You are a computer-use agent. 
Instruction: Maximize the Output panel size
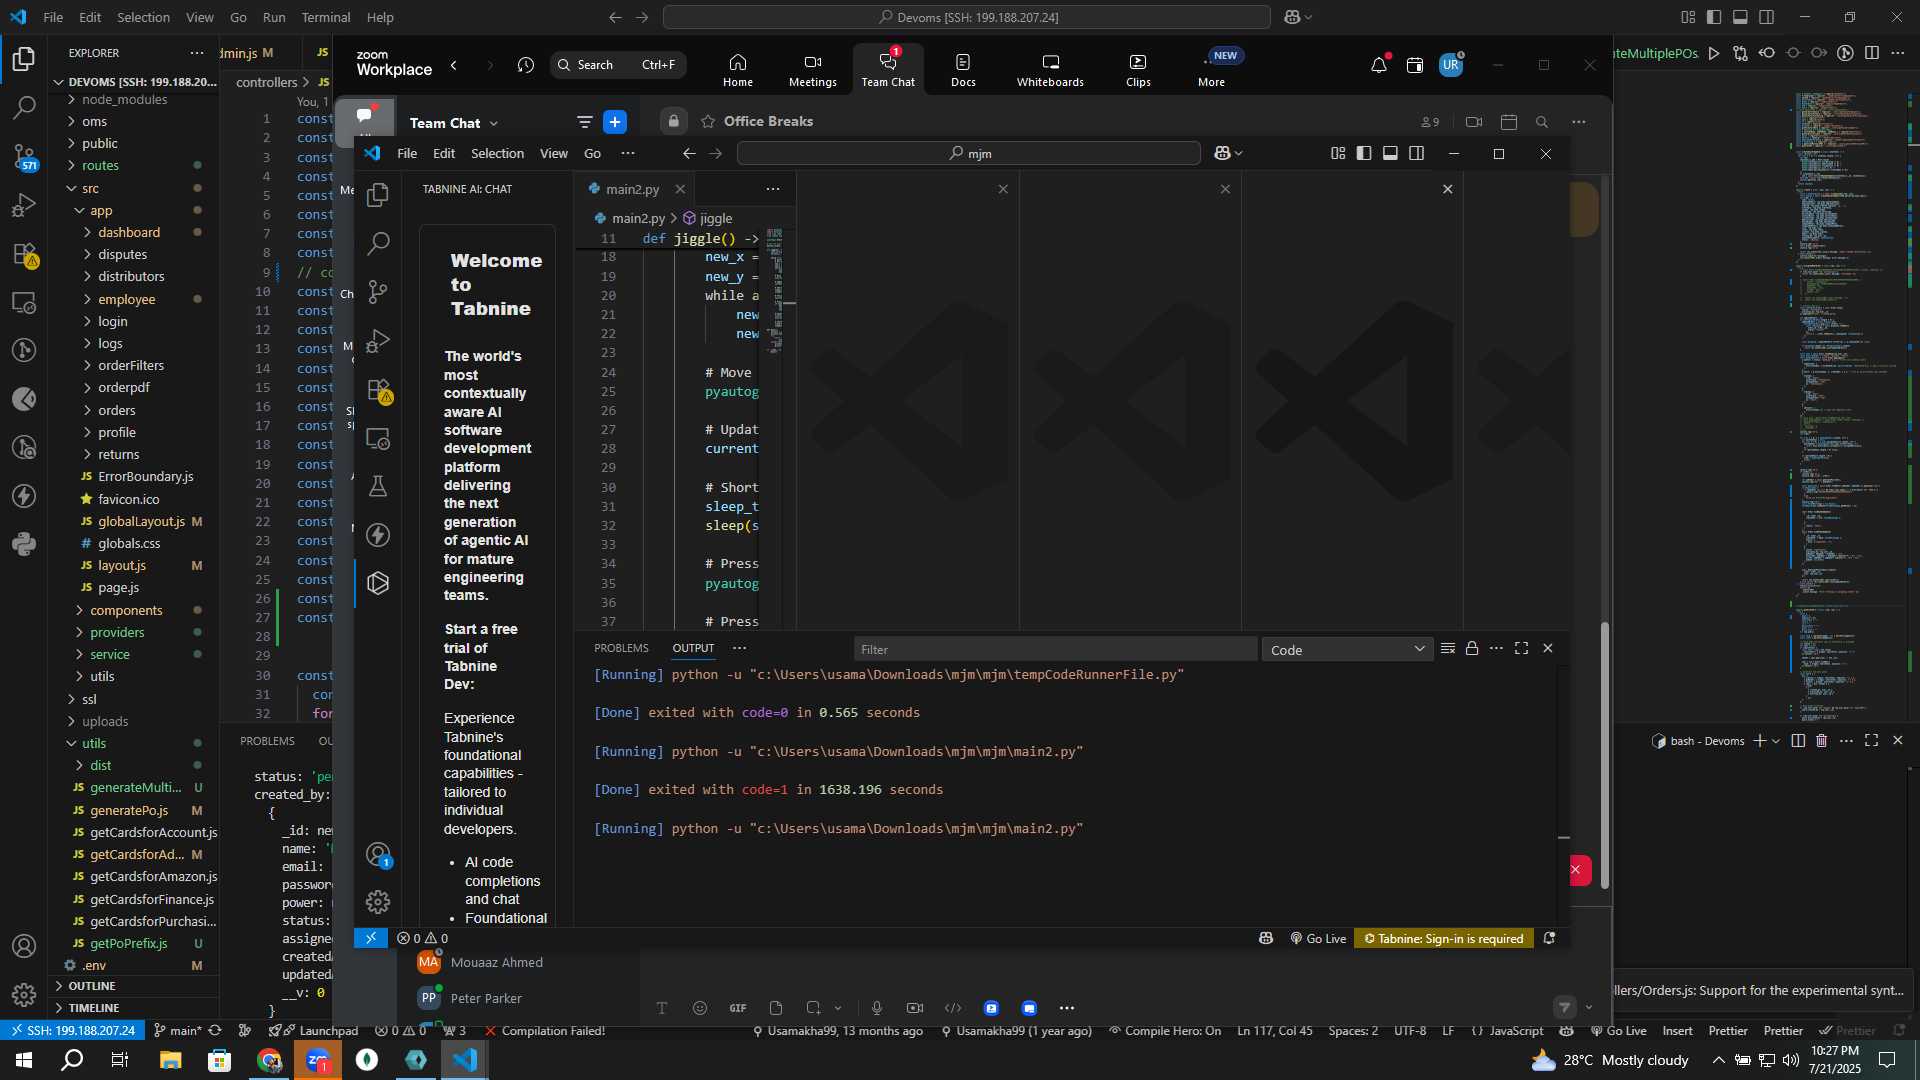[x=1521, y=649]
